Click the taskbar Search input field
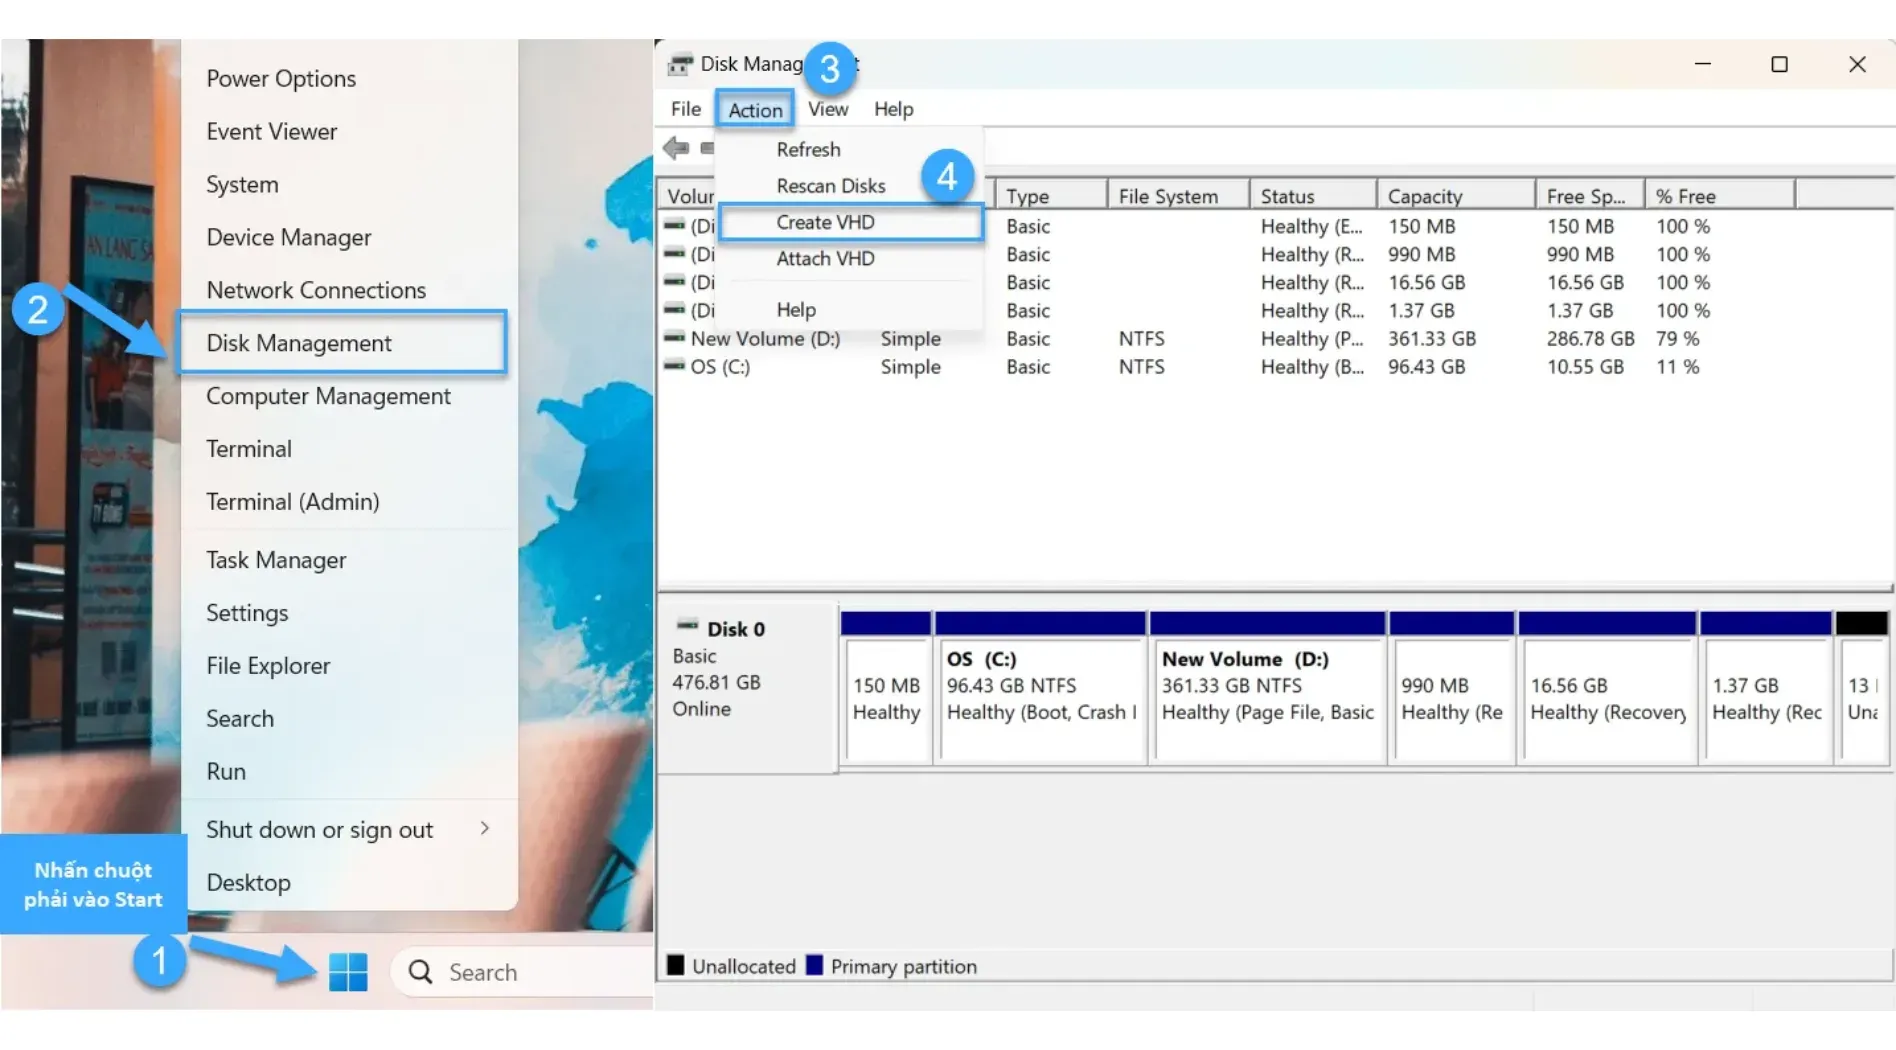 click(522, 972)
